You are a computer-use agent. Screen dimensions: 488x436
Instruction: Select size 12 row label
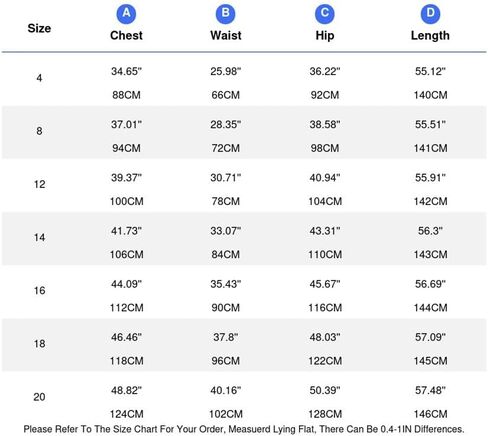click(39, 184)
